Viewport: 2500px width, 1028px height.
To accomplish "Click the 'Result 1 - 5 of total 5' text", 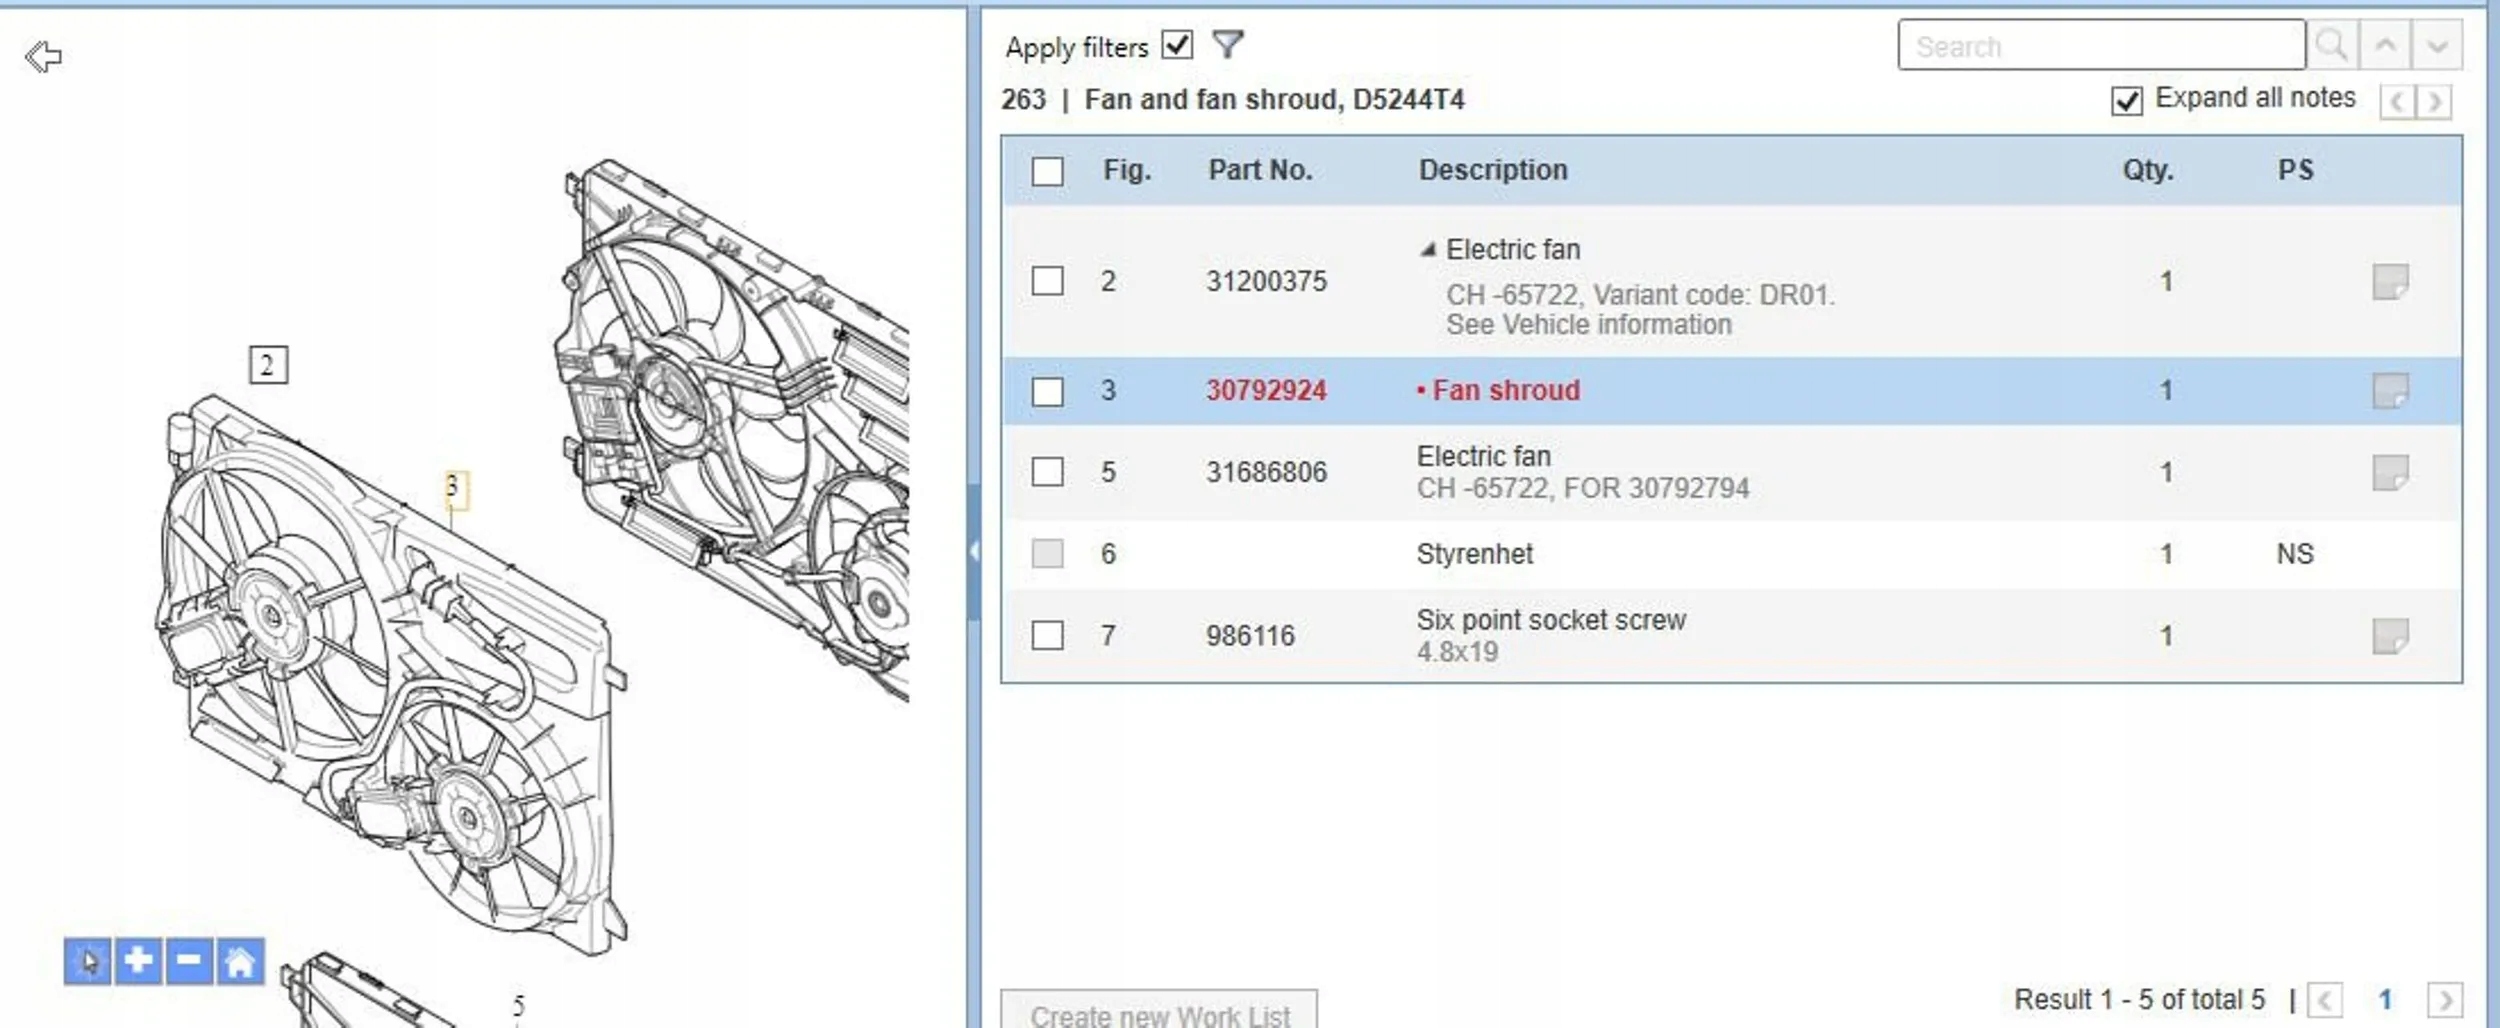I will [x=2139, y=1000].
